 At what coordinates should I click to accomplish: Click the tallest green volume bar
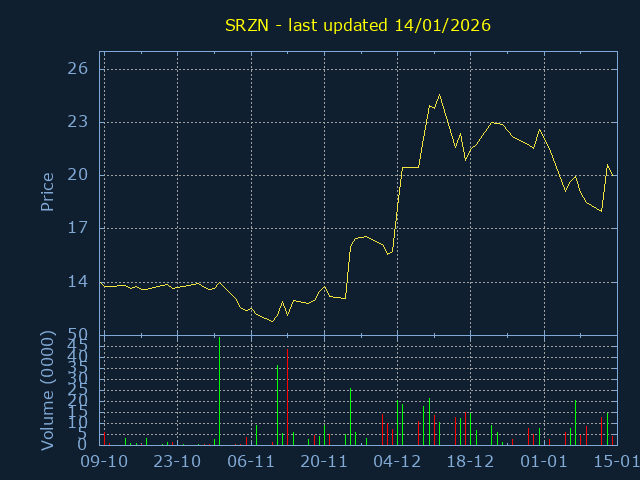pyautogui.click(x=350, y=416)
